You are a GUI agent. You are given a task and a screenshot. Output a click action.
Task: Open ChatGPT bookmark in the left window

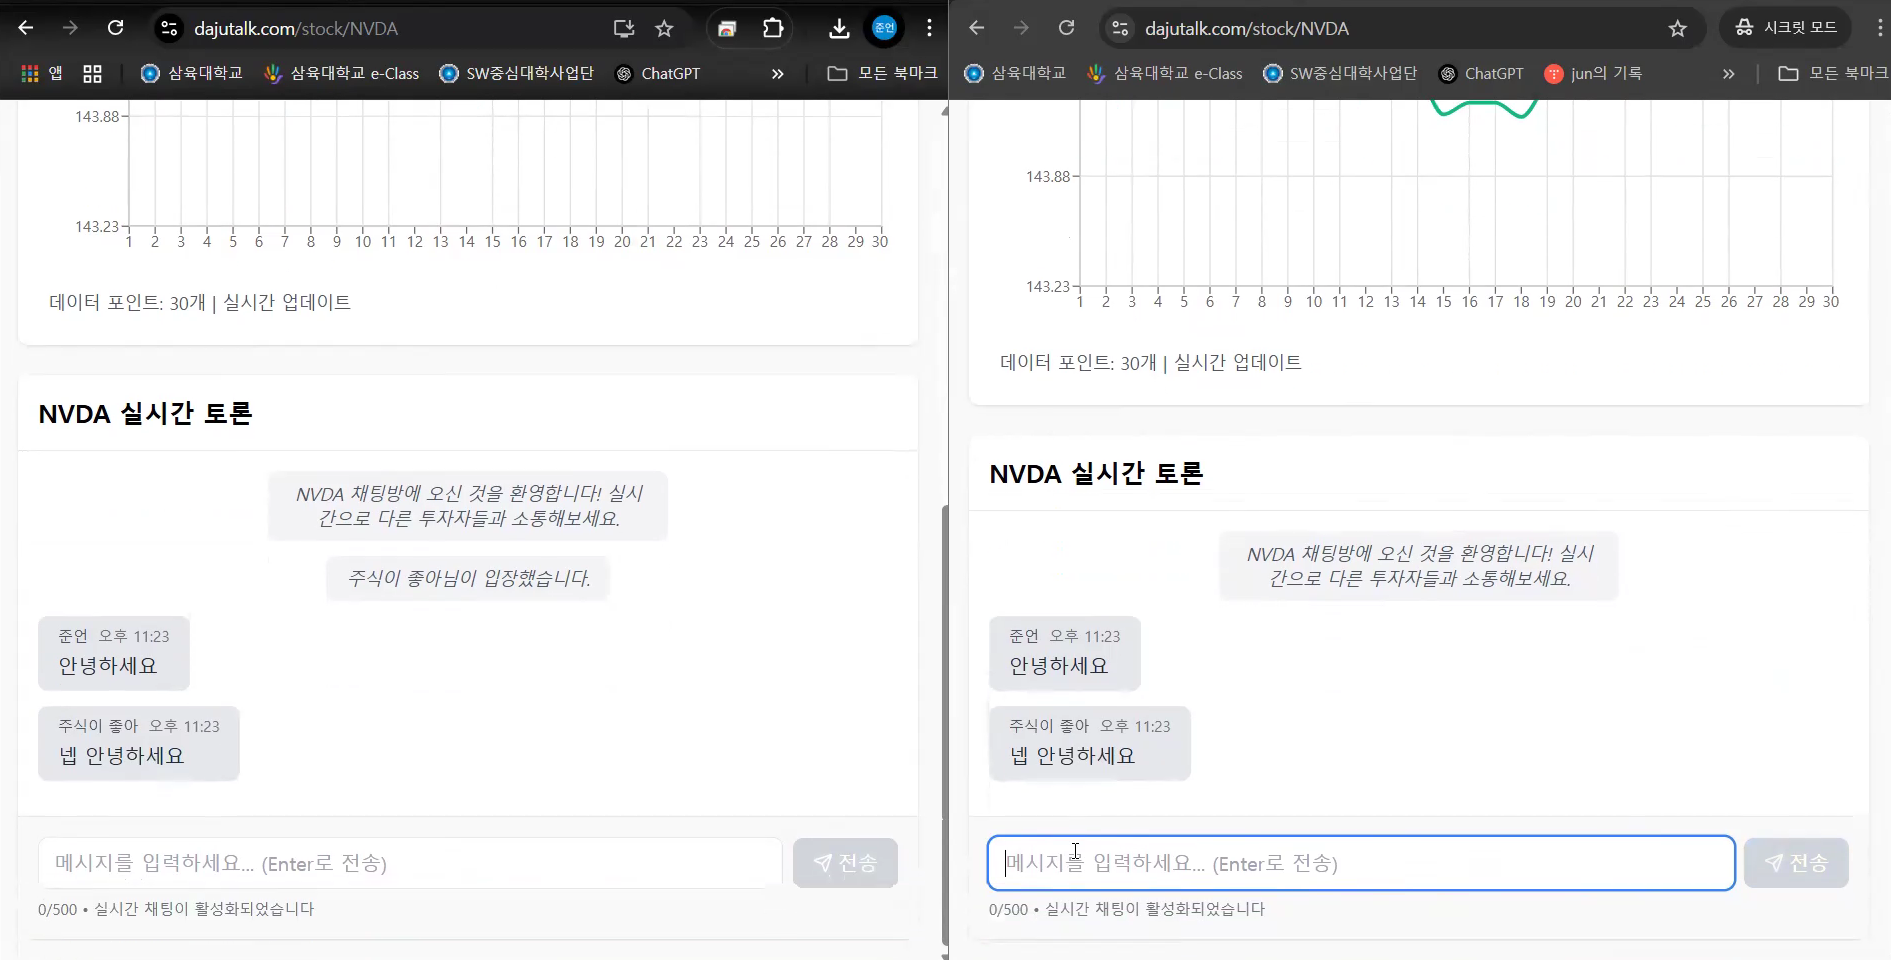[657, 73]
